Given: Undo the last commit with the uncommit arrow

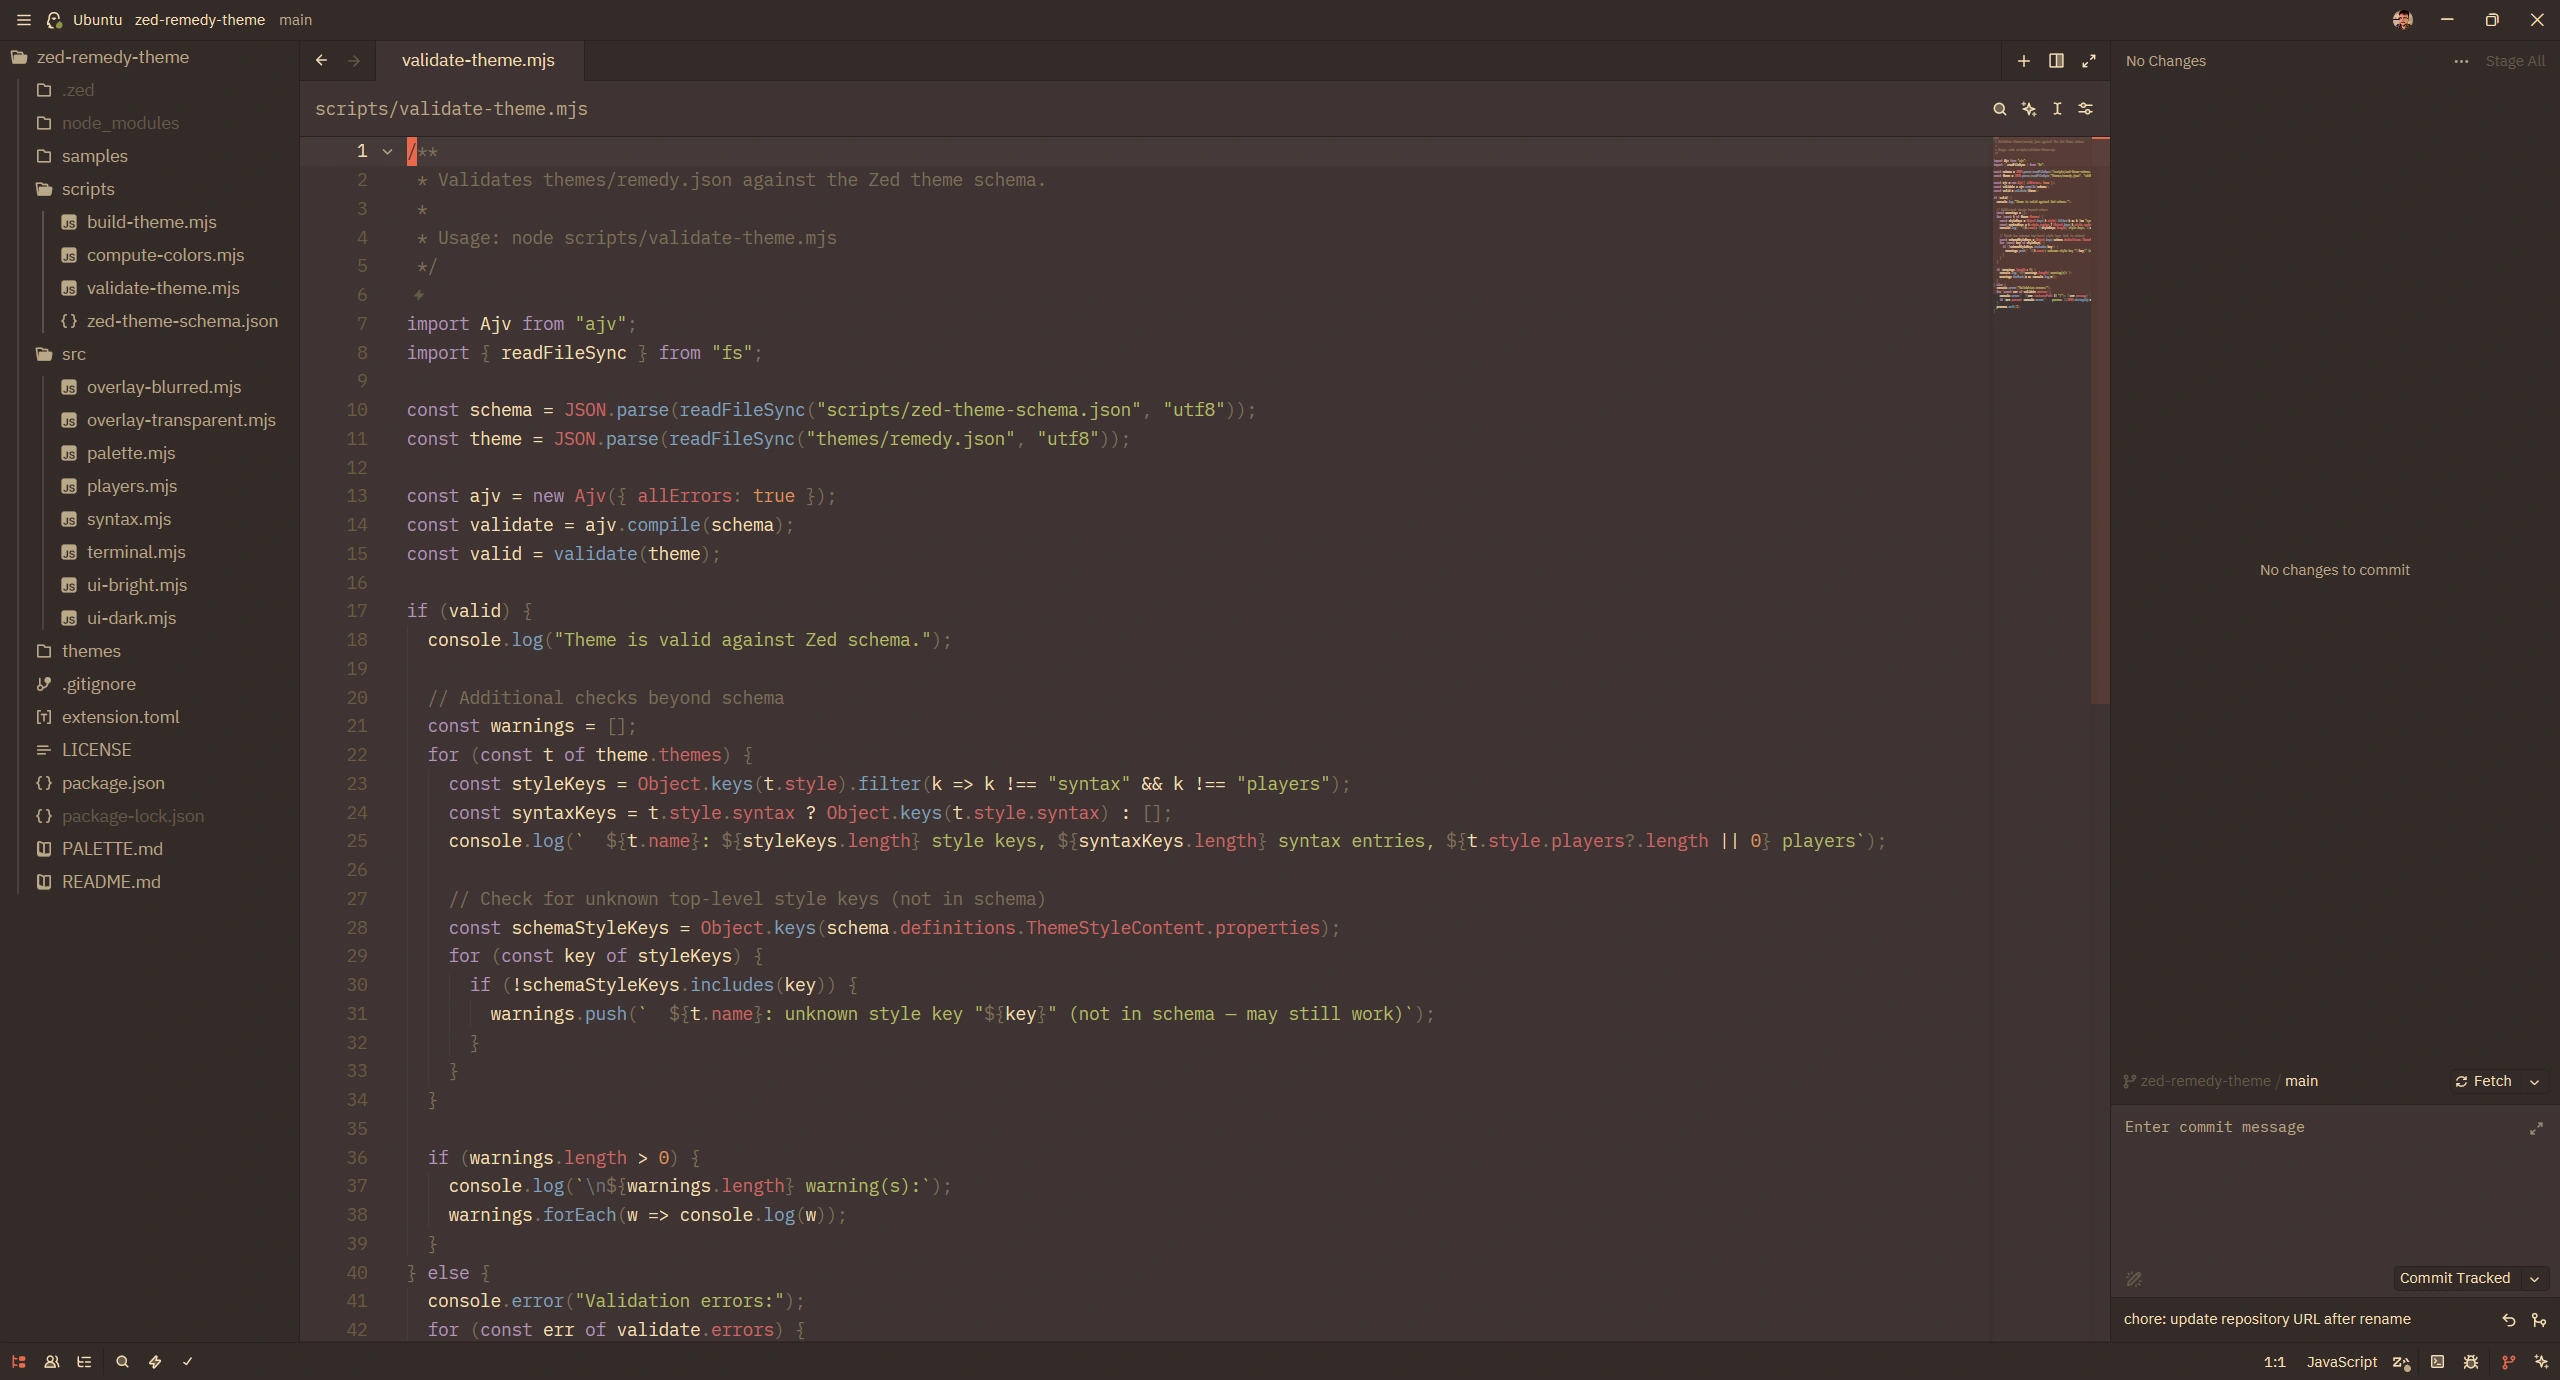Looking at the screenshot, I should tap(2509, 1320).
